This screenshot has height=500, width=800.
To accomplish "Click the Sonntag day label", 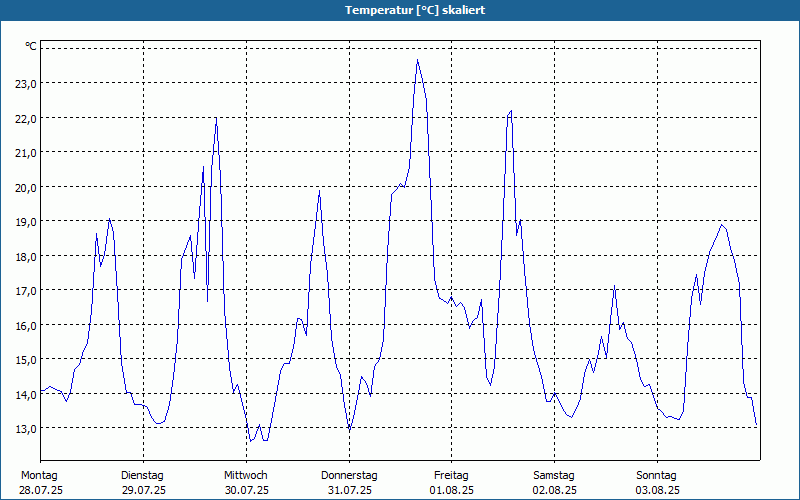I will 657,476.
